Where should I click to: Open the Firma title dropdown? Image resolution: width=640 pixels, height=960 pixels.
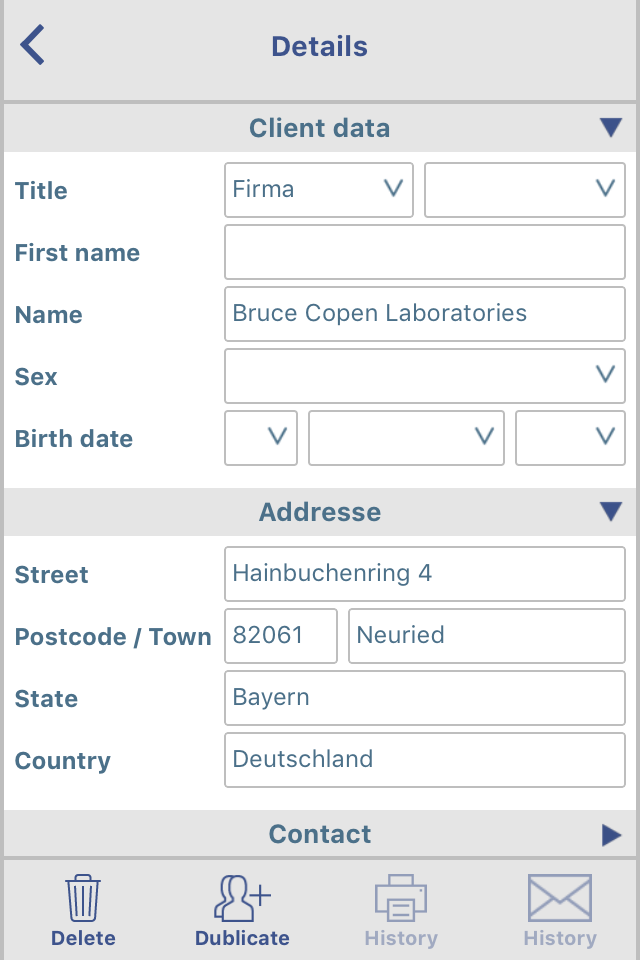[318, 190]
